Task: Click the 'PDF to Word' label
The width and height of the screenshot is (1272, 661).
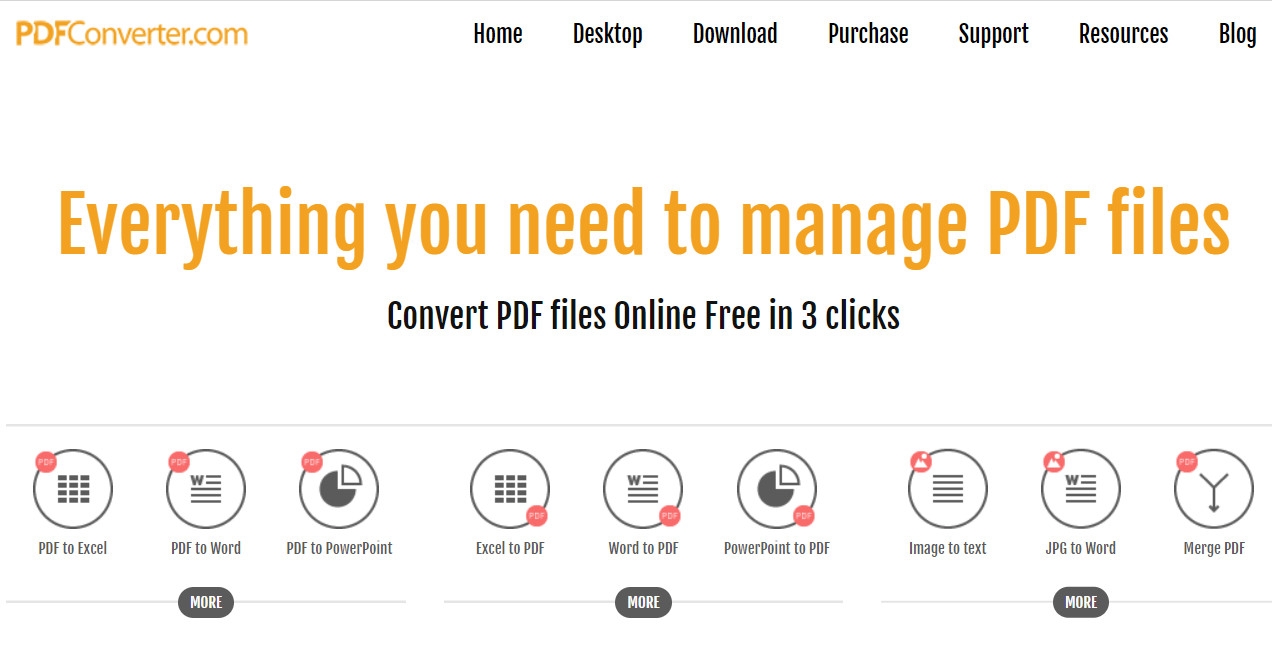Action: tap(206, 548)
